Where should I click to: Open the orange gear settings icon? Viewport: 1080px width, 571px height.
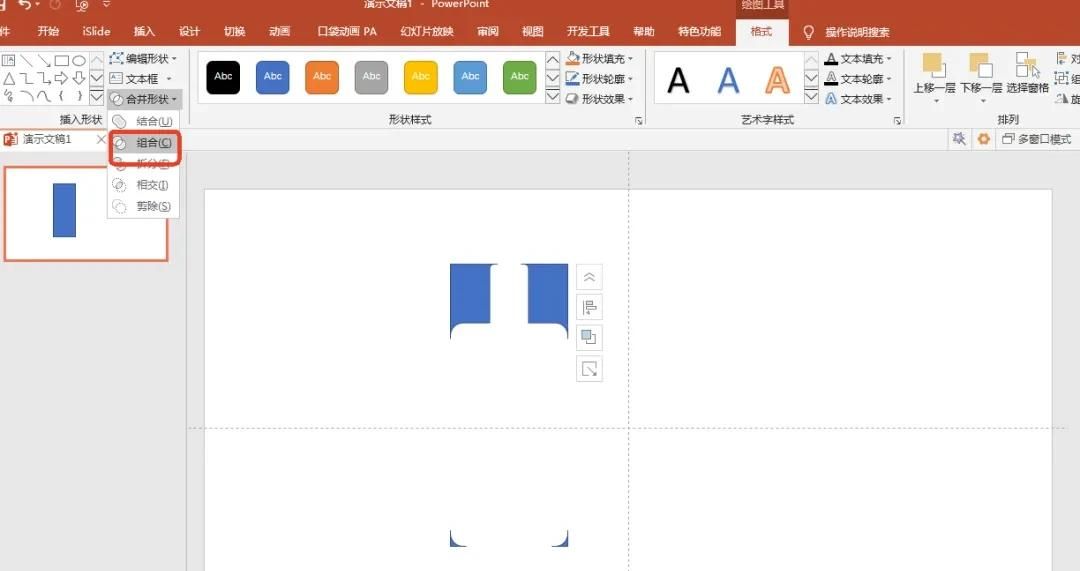[x=984, y=138]
